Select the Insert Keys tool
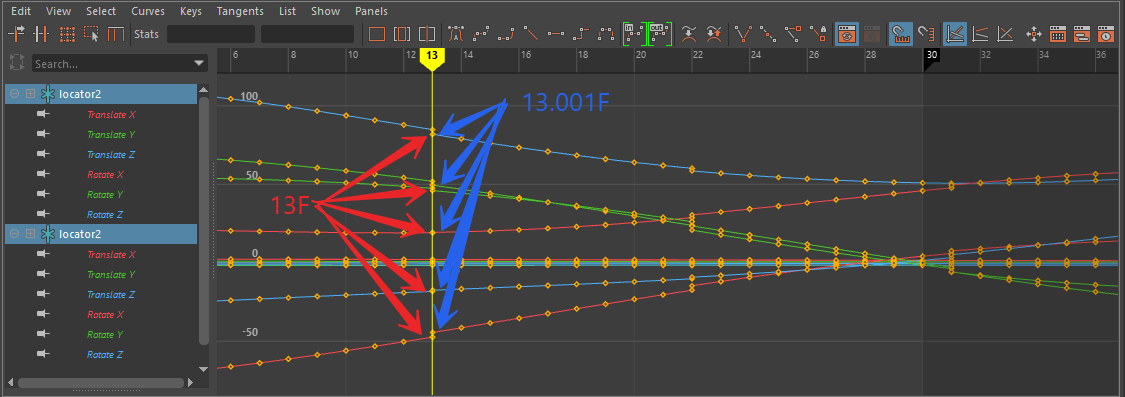The image size is (1125, 397). pos(41,33)
